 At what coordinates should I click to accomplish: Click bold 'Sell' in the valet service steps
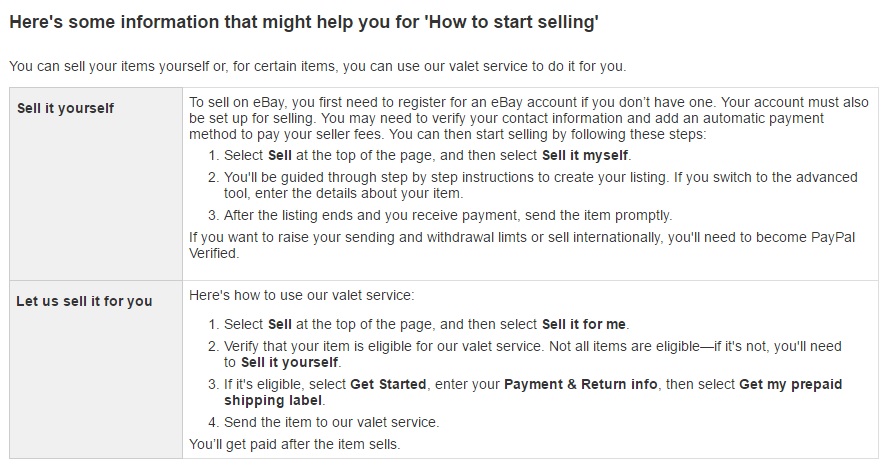(280, 324)
